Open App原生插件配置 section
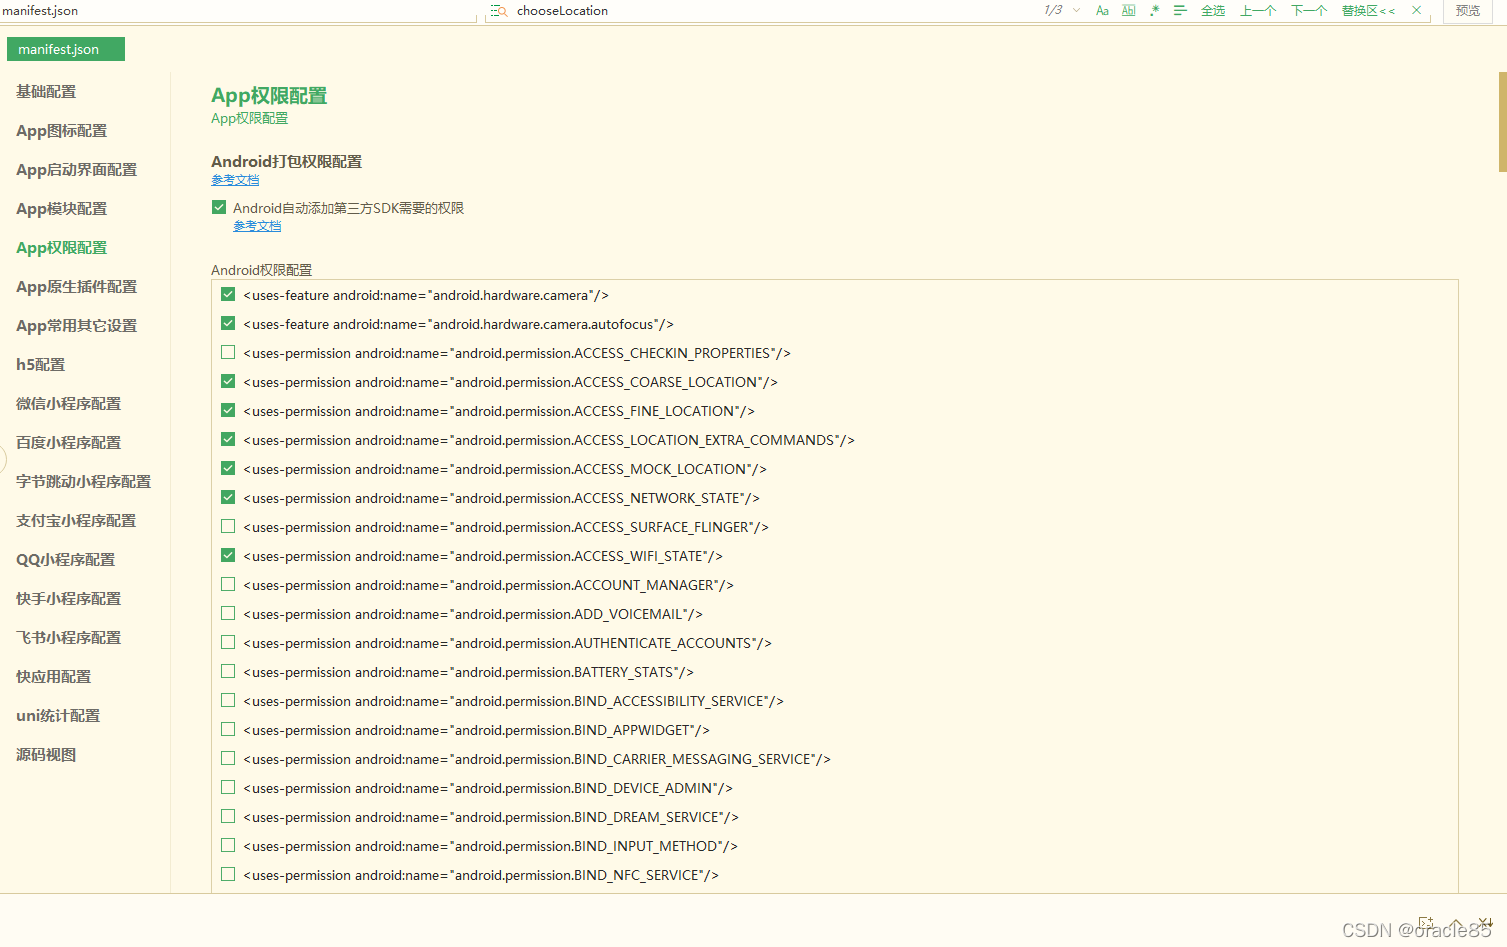1507x947 pixels. (76, 287)
